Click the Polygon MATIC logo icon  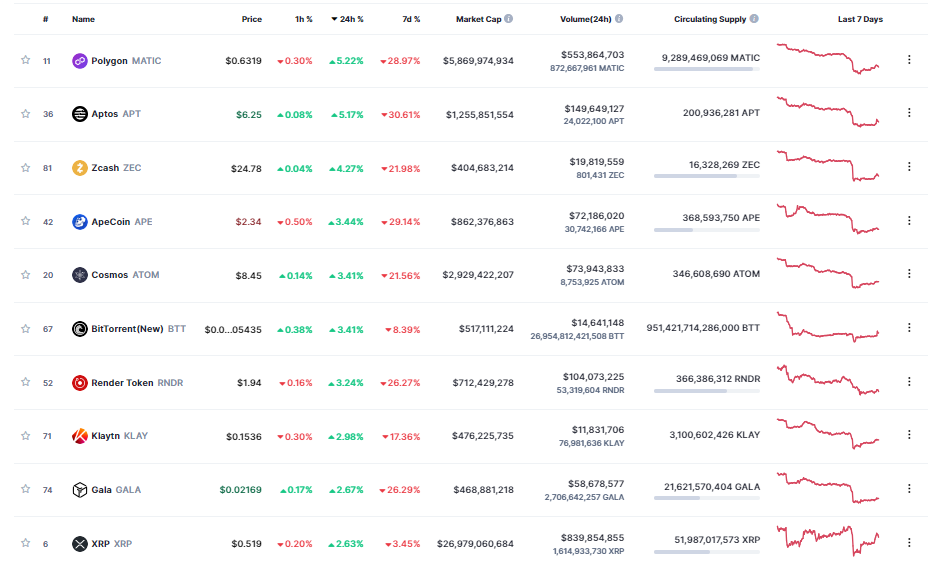pyautogui.click(x=79, y=61)
